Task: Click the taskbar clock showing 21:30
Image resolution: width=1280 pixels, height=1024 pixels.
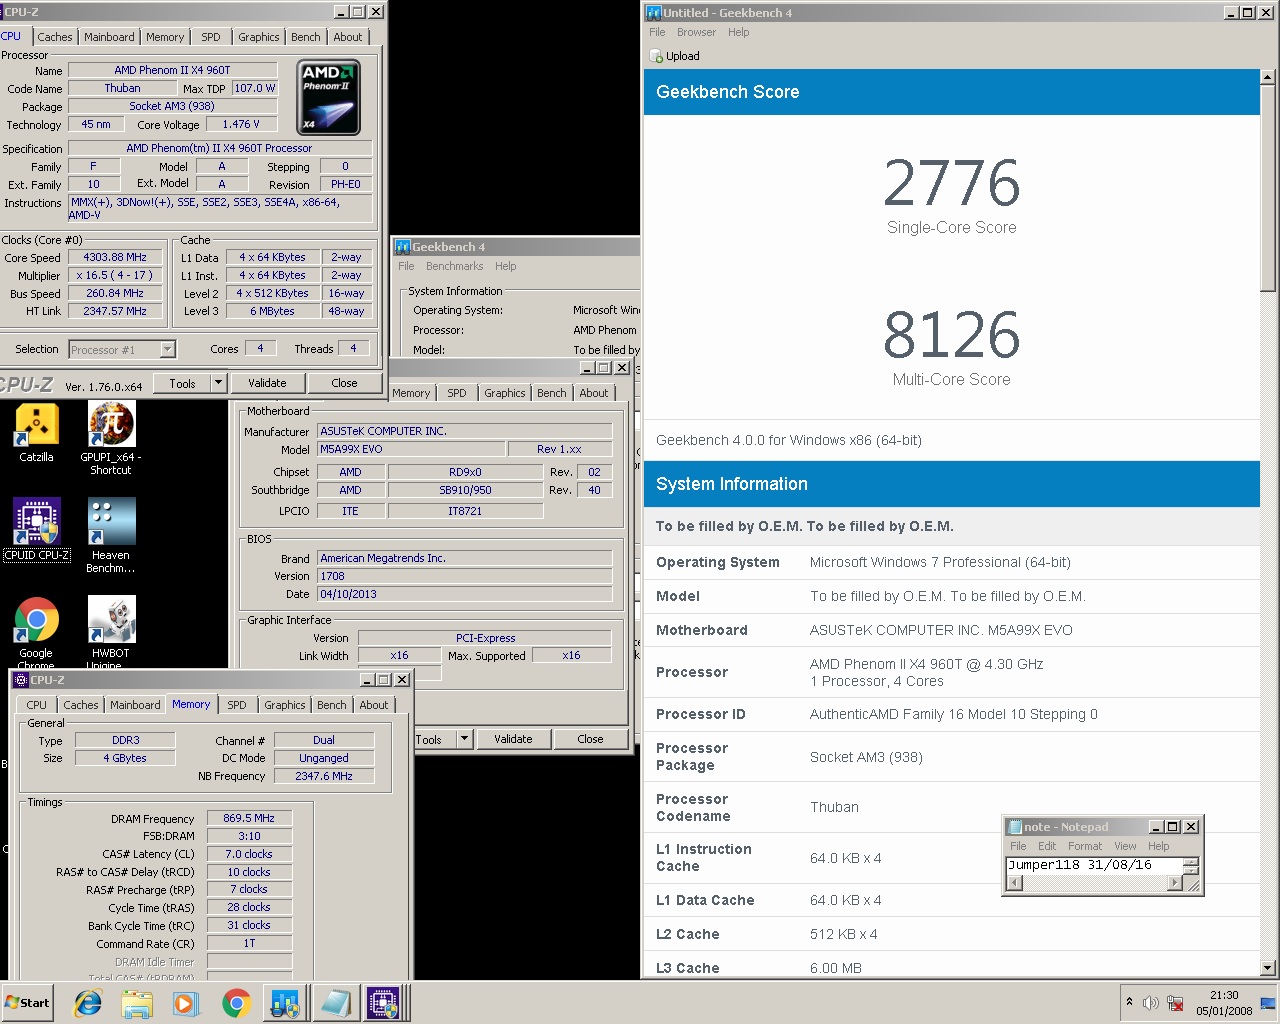Action: coord(1224,1003)
